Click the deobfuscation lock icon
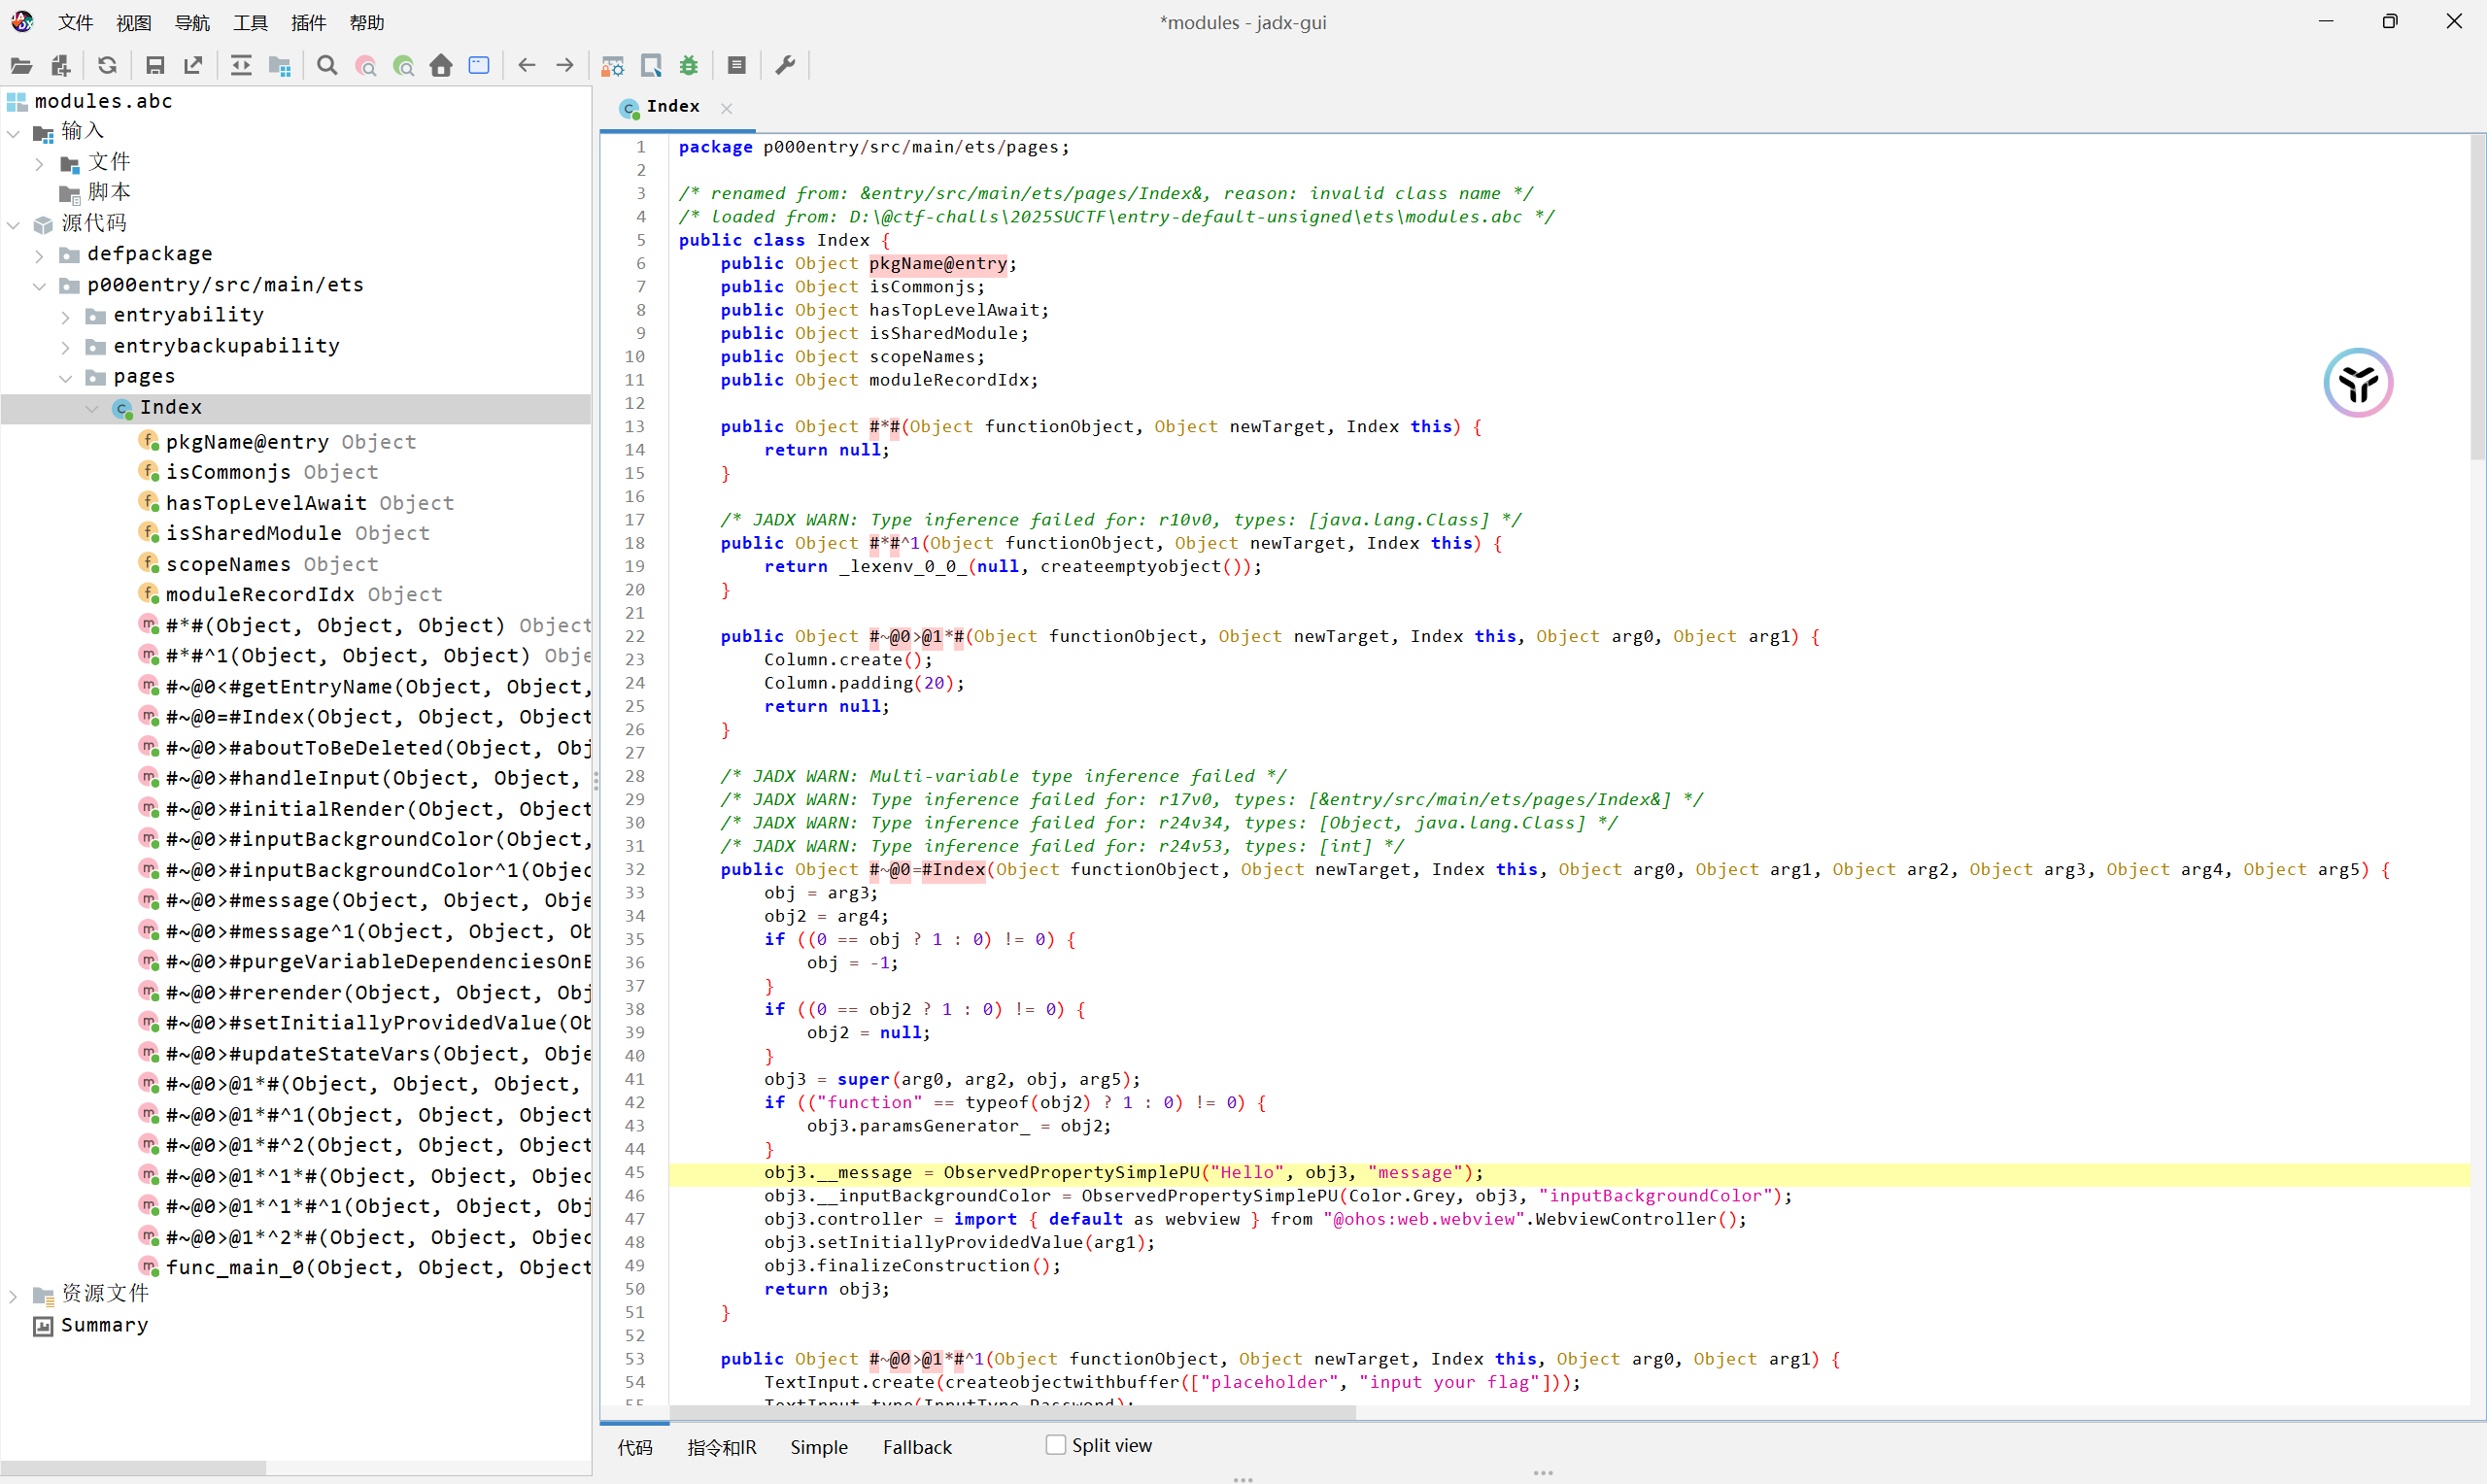The height and width of the screenshot is (1484, 2487). point(612,66)
